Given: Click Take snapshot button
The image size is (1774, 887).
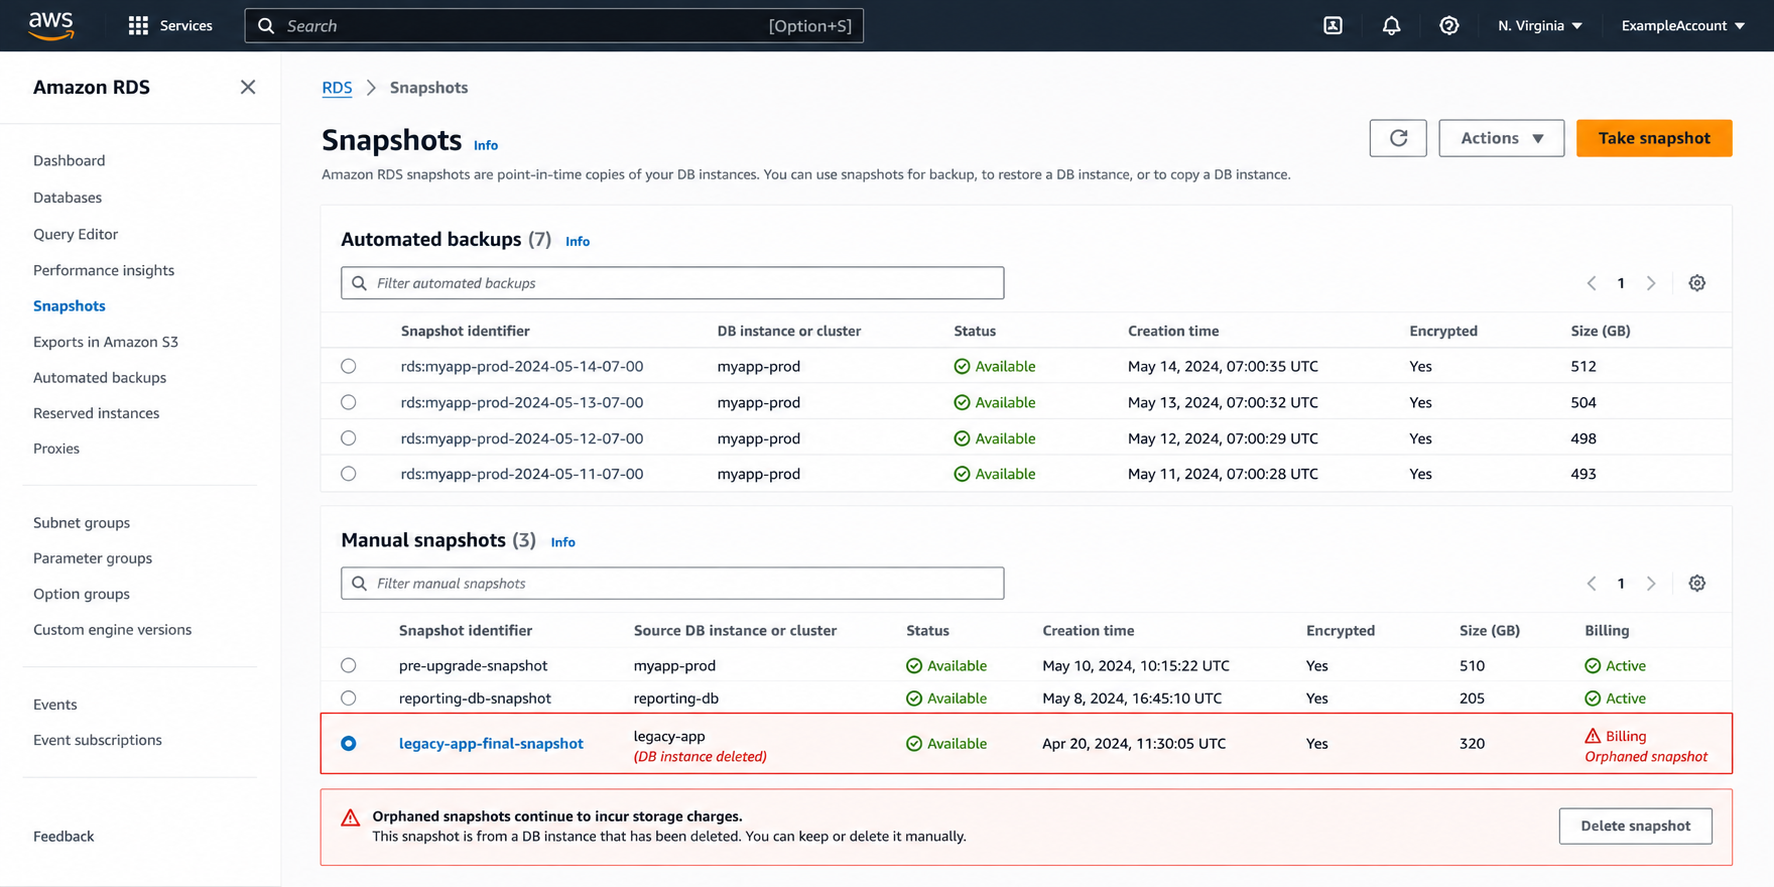Looking at the screenshot, I should click(x=1654, y=138).
